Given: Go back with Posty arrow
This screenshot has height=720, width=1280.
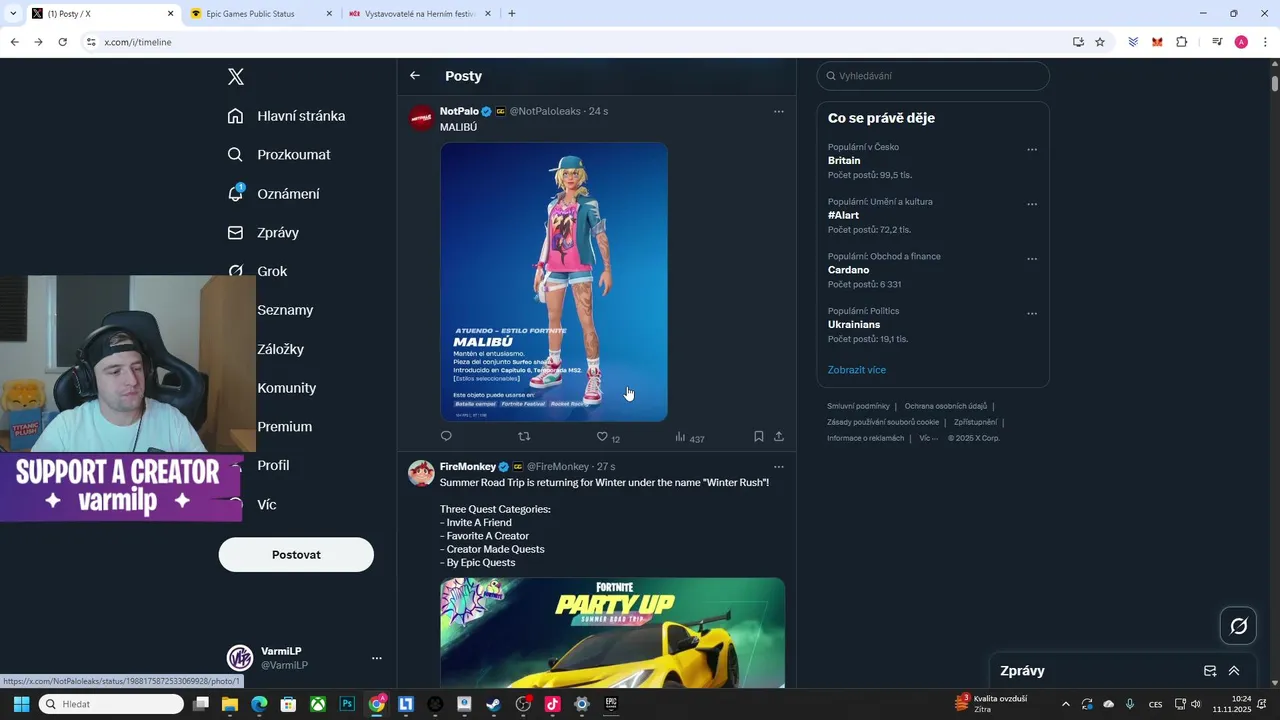Looking at the screenshot, I should tap(415, 76).
